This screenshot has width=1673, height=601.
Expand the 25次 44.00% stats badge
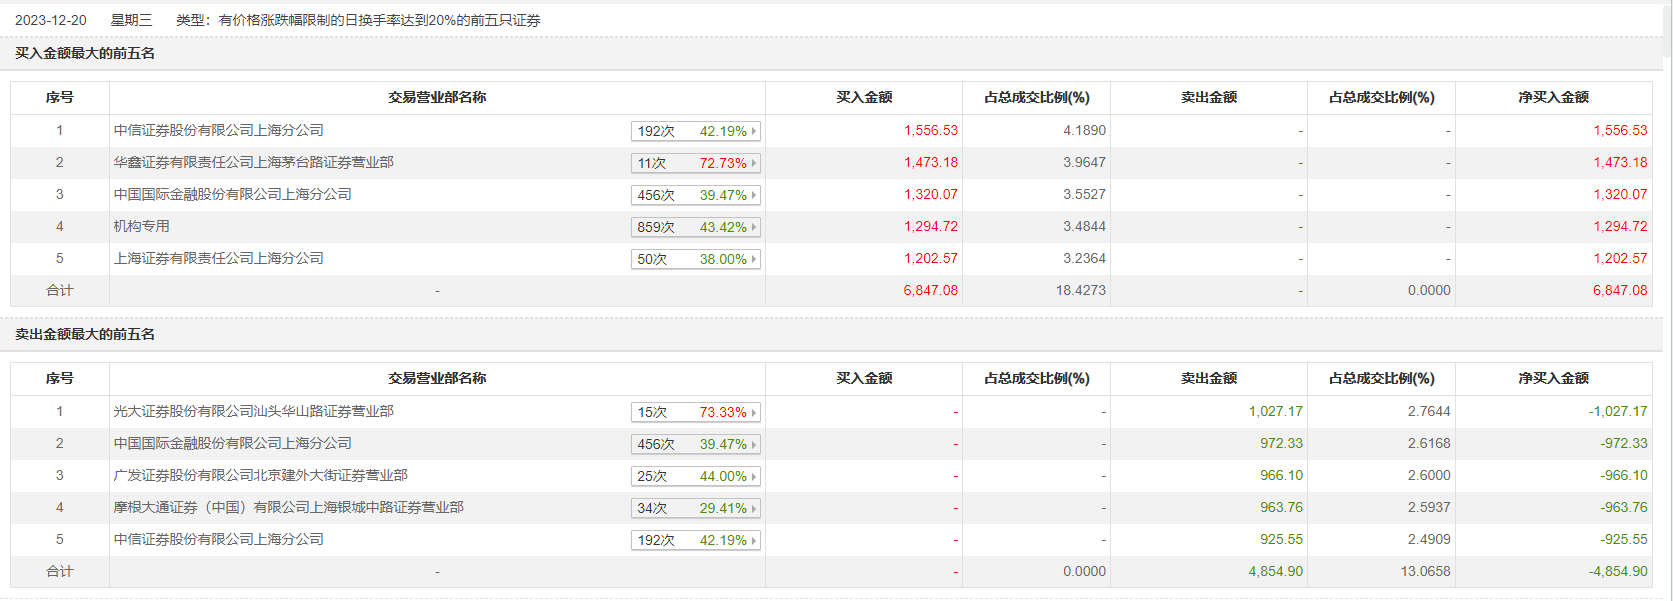click(695, 476)
